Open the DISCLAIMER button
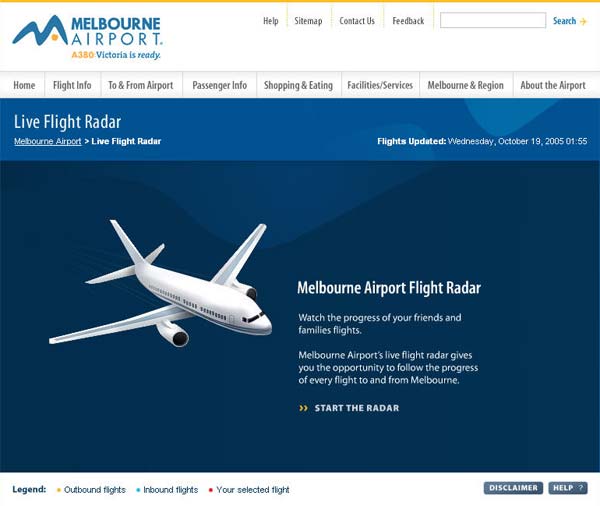 pos(513,488)
